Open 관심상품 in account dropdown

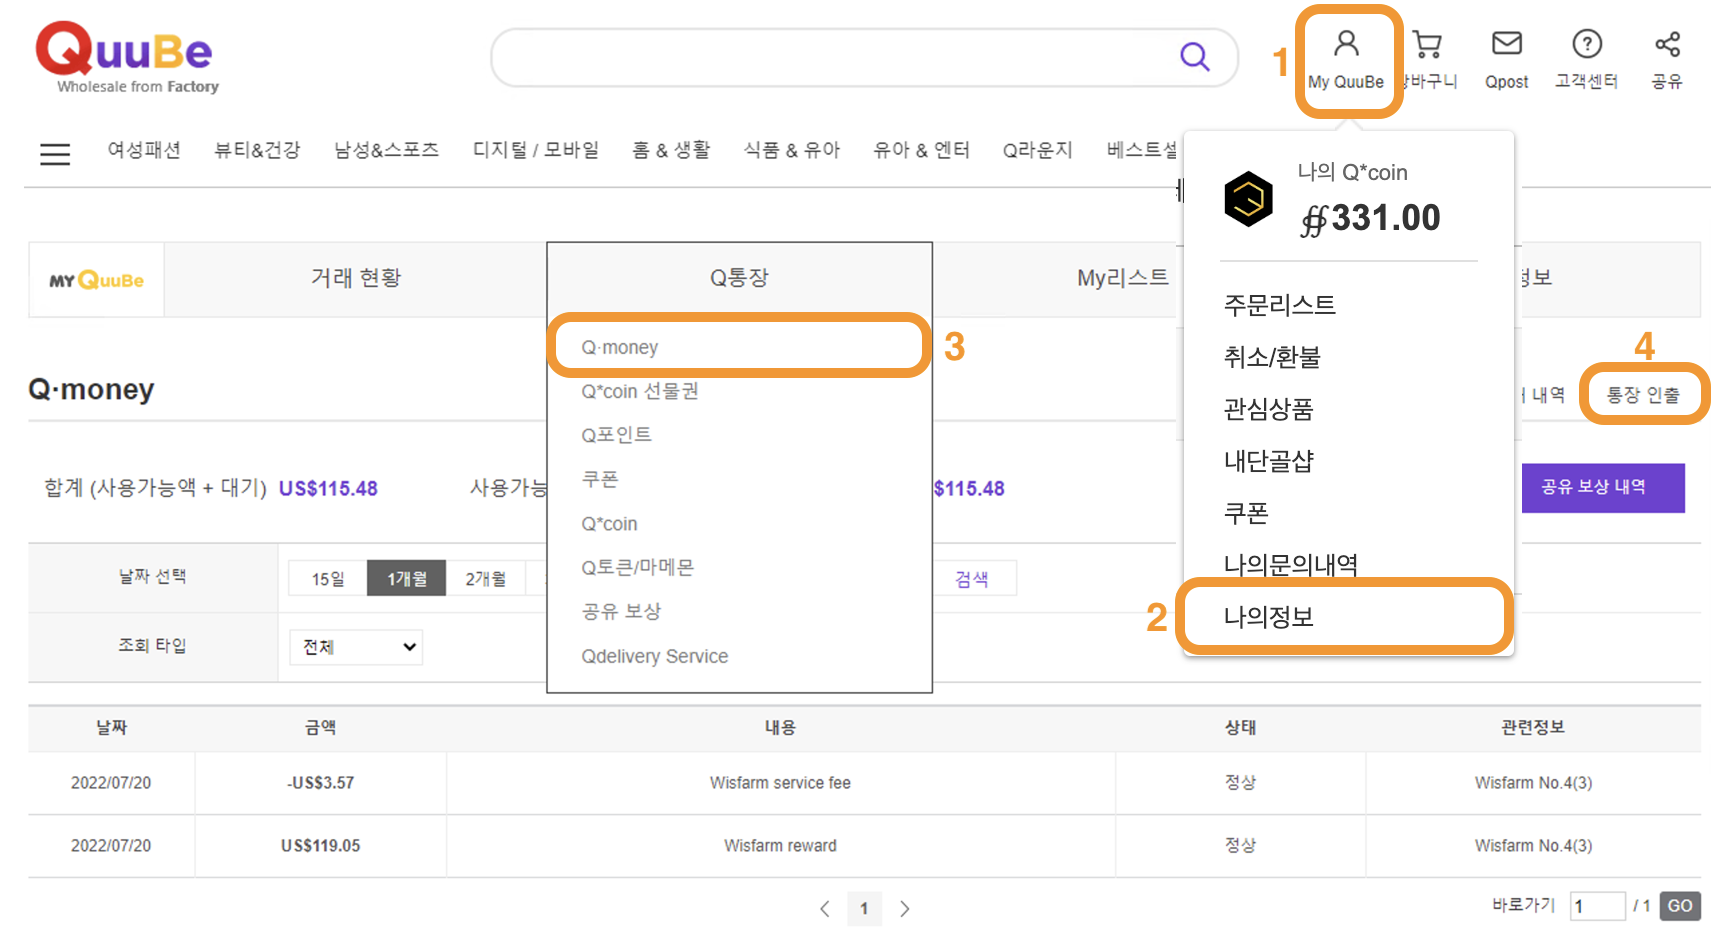pyautogui.click(x=1268, y=409)
